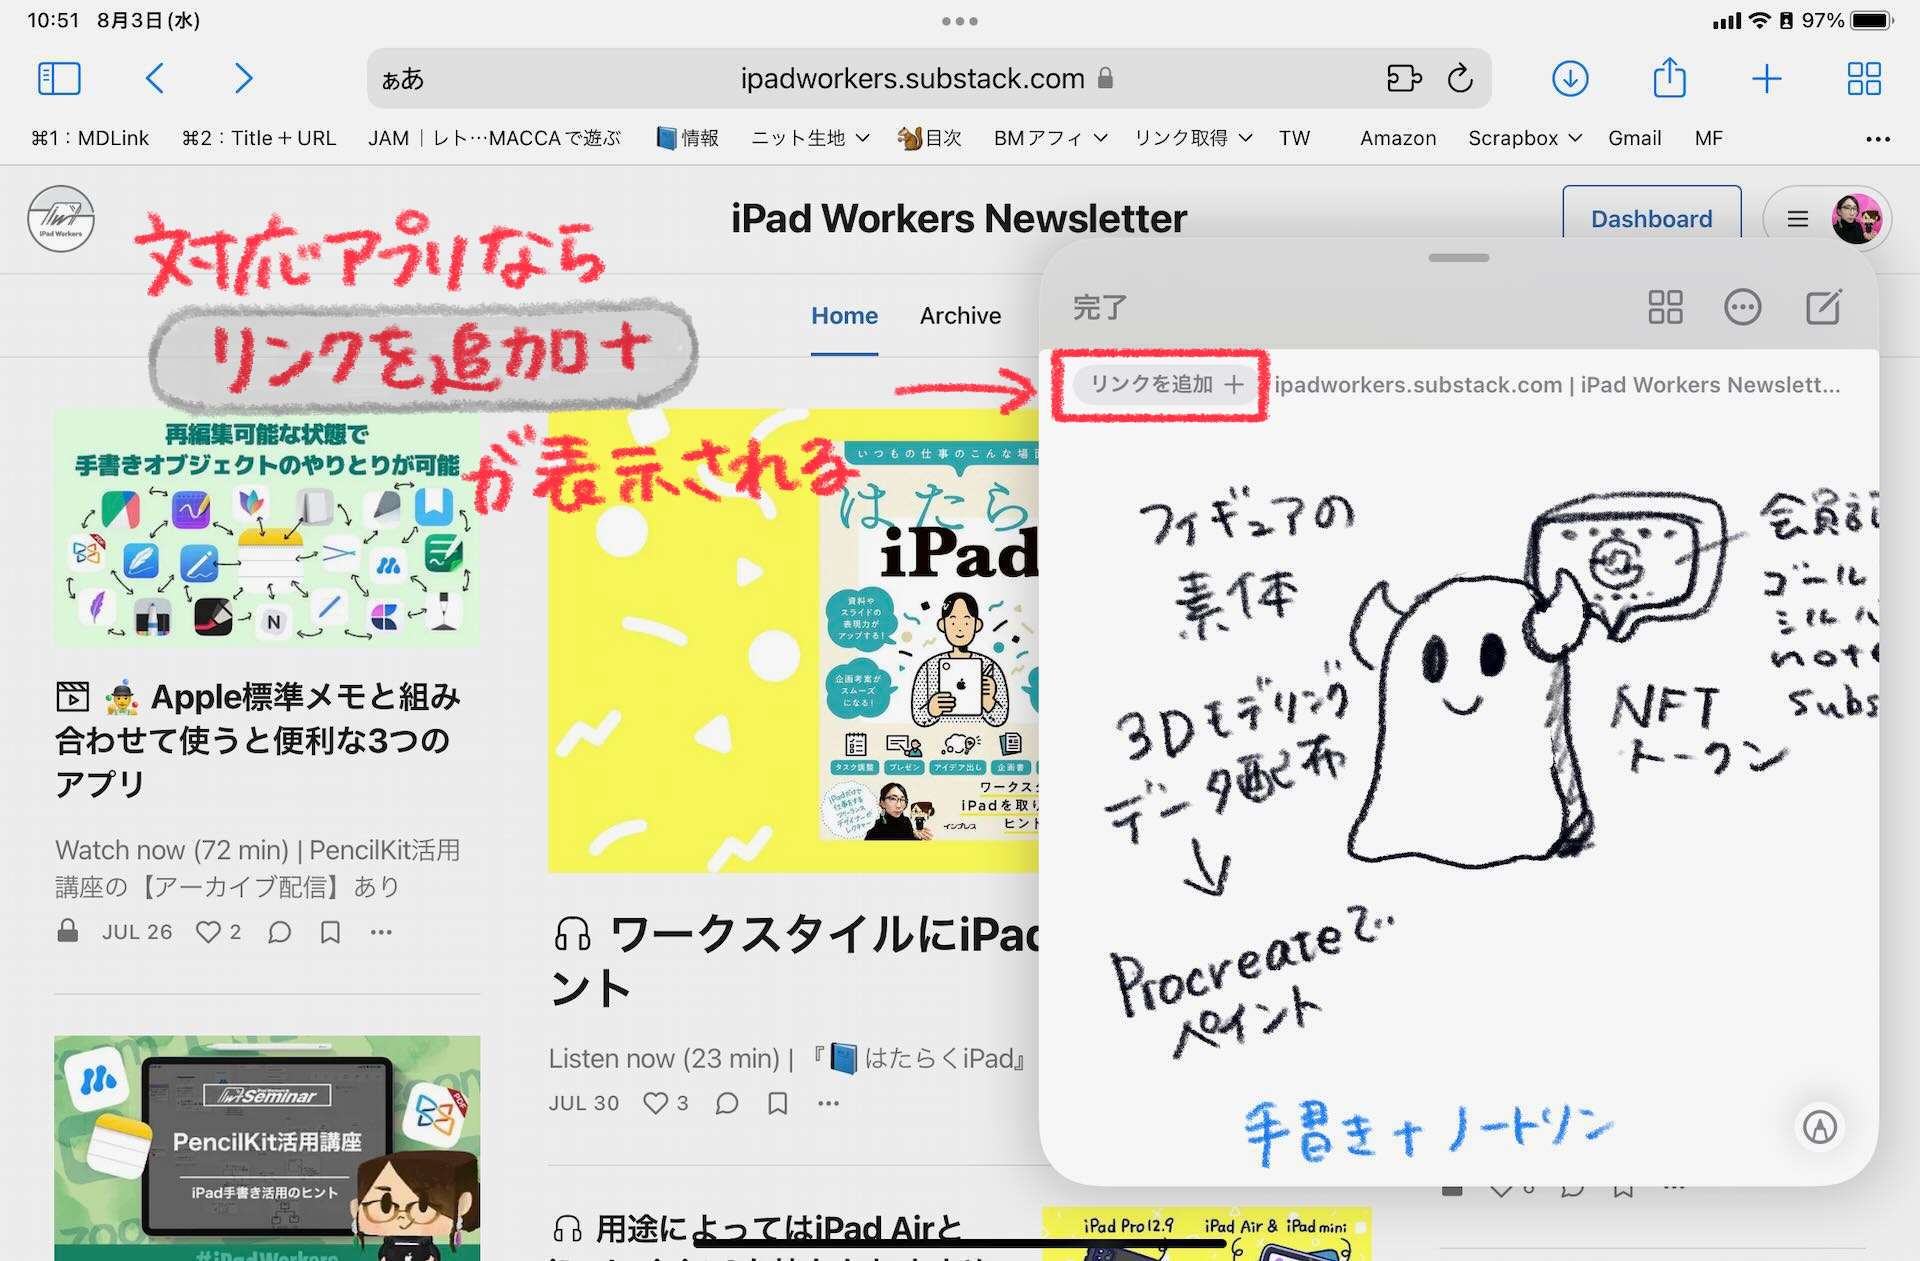Select the Home tab
The width and height of the screenshot is (1920, 1261).
(844, 316)
